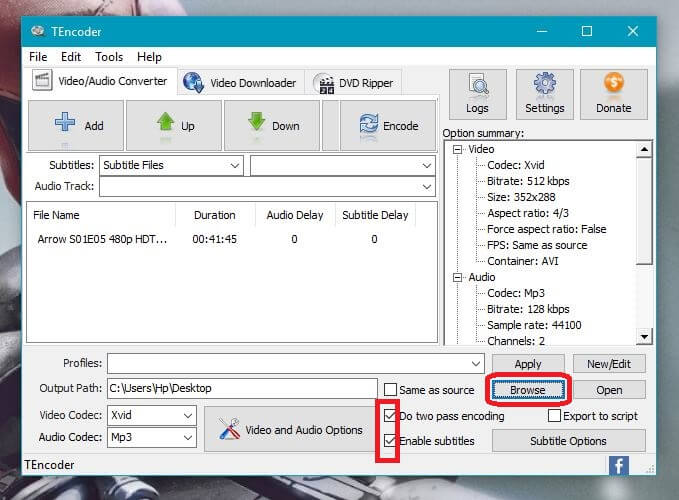Switch to the DVD Ripper tab
The image size is (679, 500).
tap(356, 83)
